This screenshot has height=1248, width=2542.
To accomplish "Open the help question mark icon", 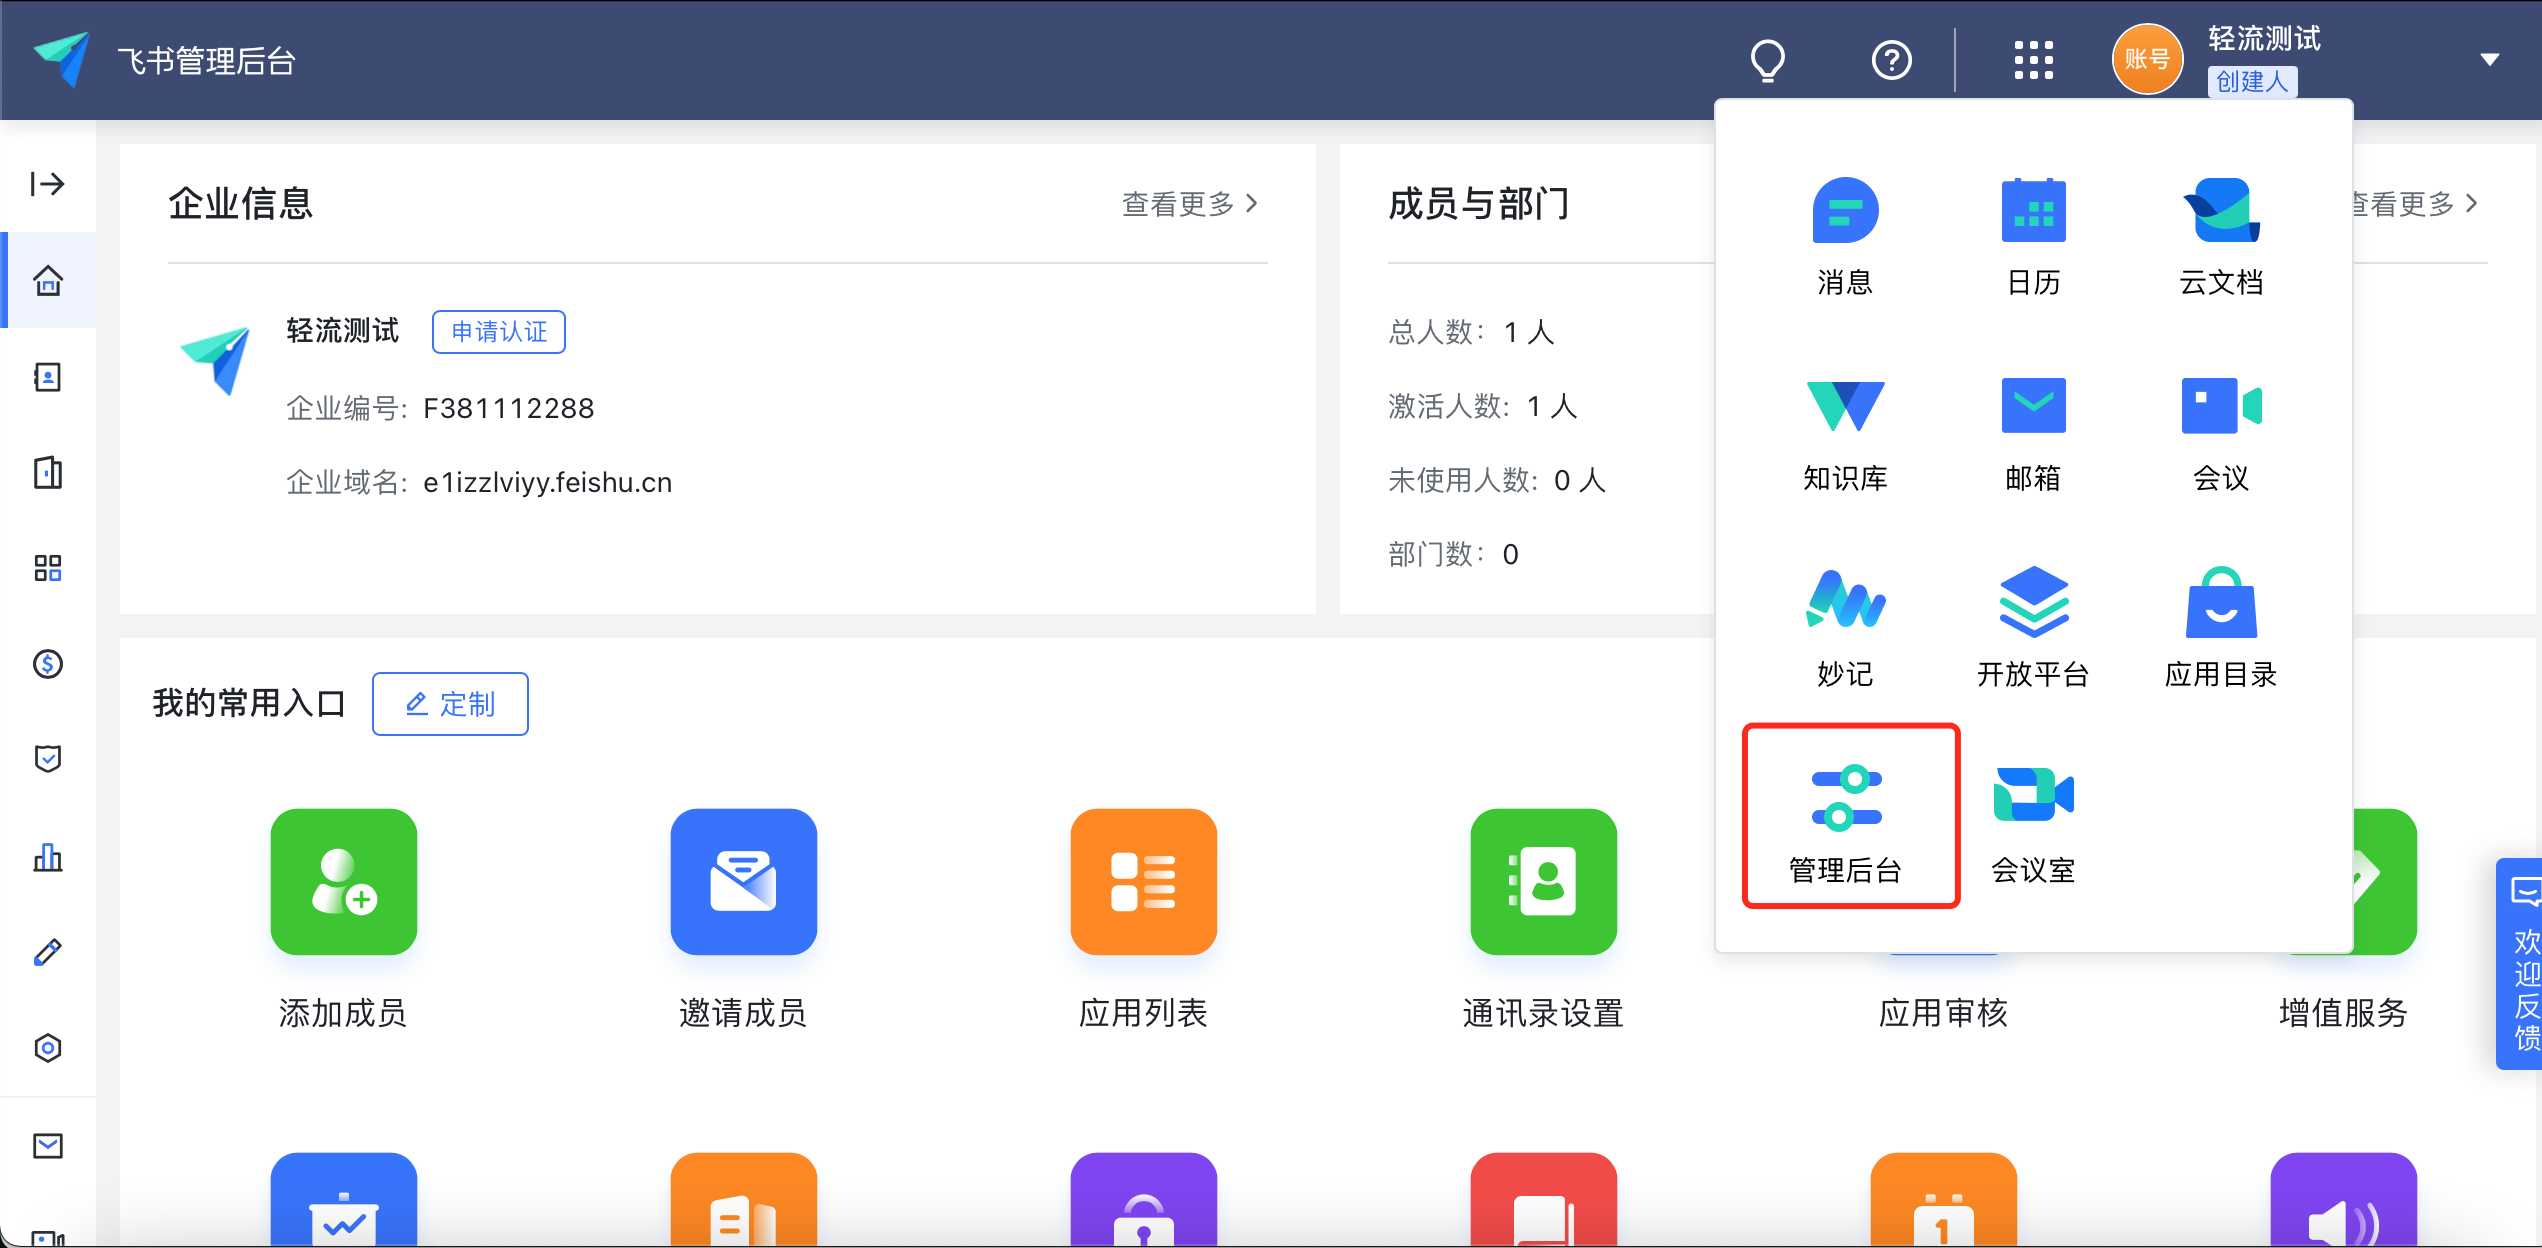I will (1891, 60).
